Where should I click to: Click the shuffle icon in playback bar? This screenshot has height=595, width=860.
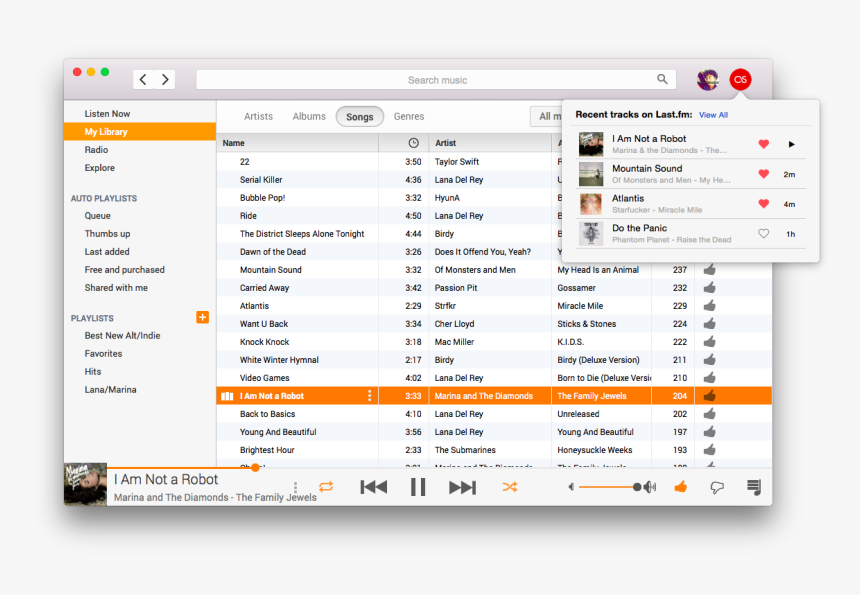[510, 486]
